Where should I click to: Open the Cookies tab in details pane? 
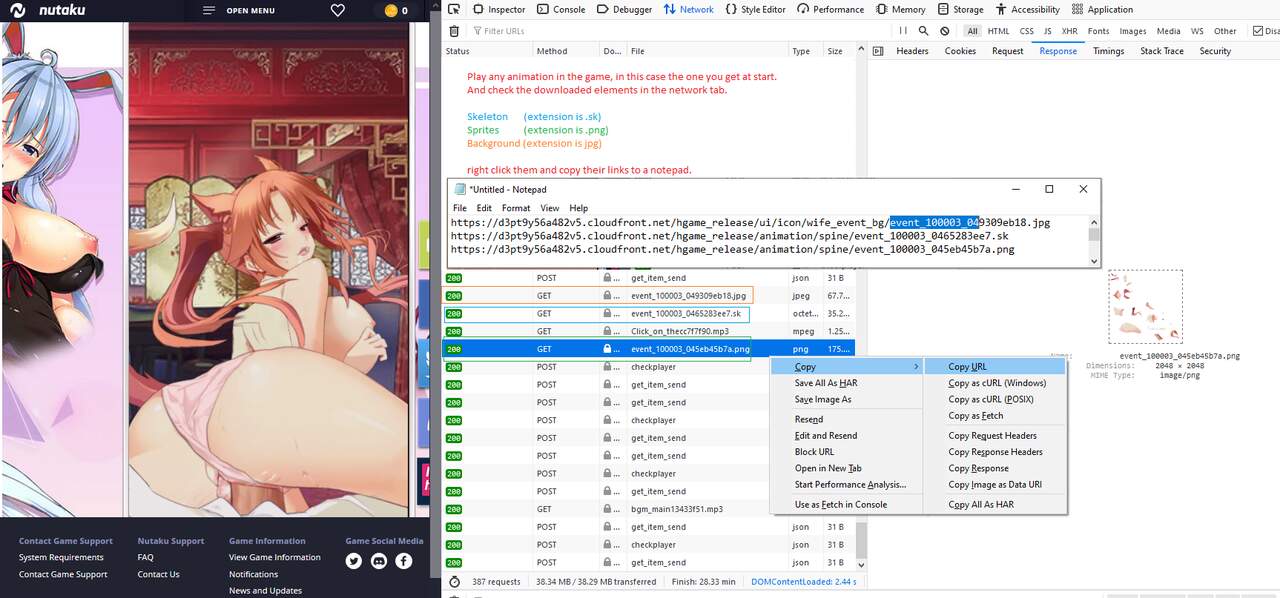coord(960,51)
